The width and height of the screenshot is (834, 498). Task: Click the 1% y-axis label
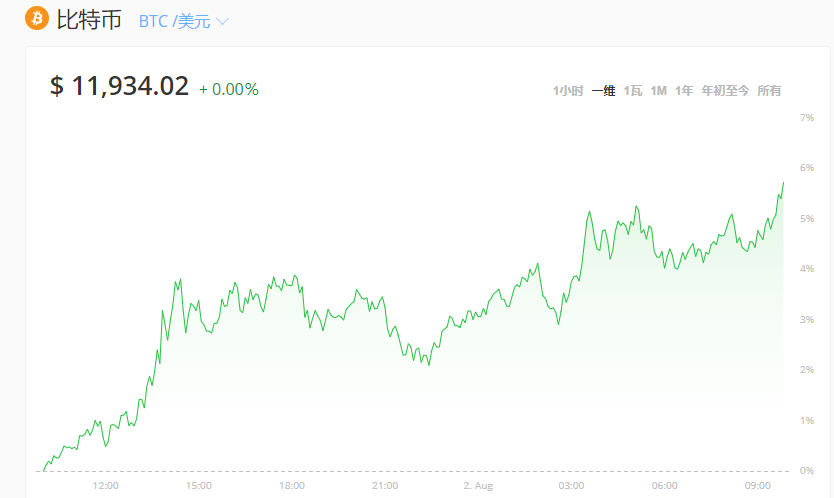click(807, 420)
